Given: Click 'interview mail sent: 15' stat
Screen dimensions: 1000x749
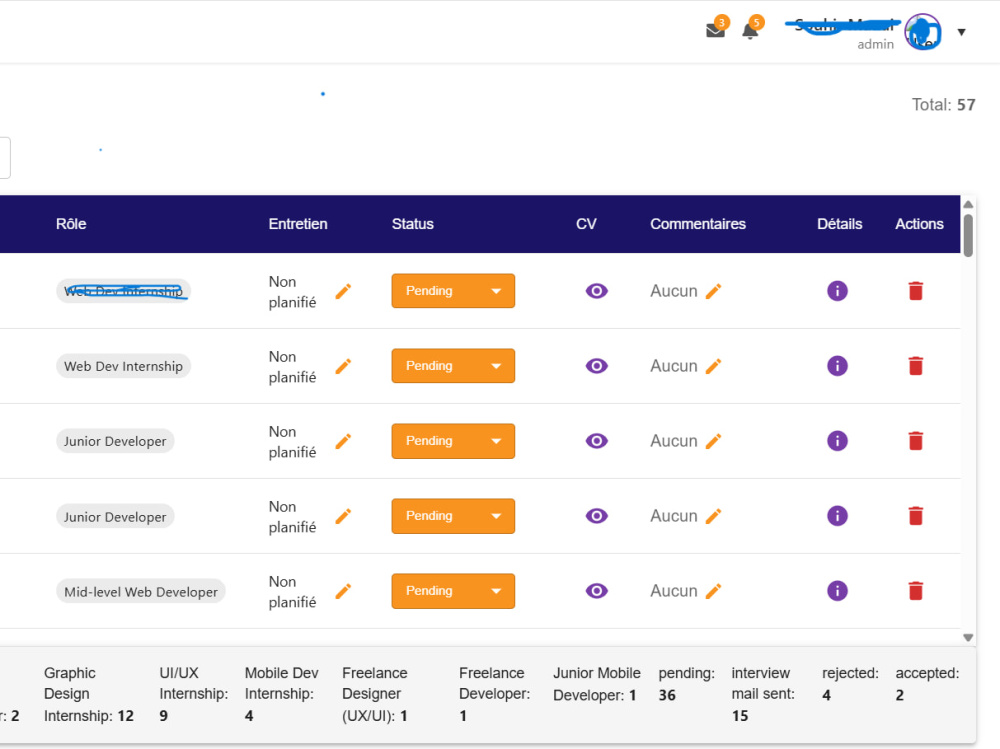Looking at the screenshot, I should [763, 694].
